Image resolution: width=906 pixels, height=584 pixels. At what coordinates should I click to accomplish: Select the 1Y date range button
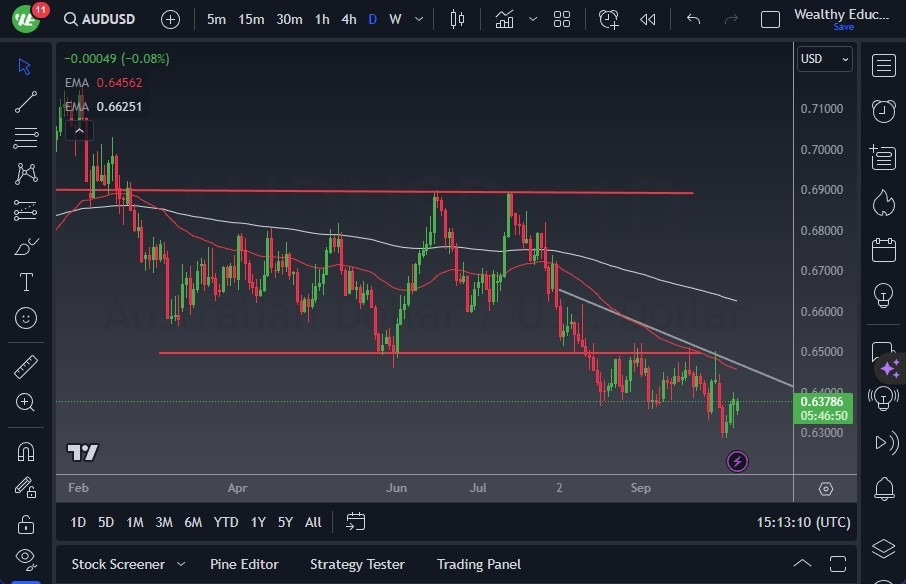pos(258,522)
